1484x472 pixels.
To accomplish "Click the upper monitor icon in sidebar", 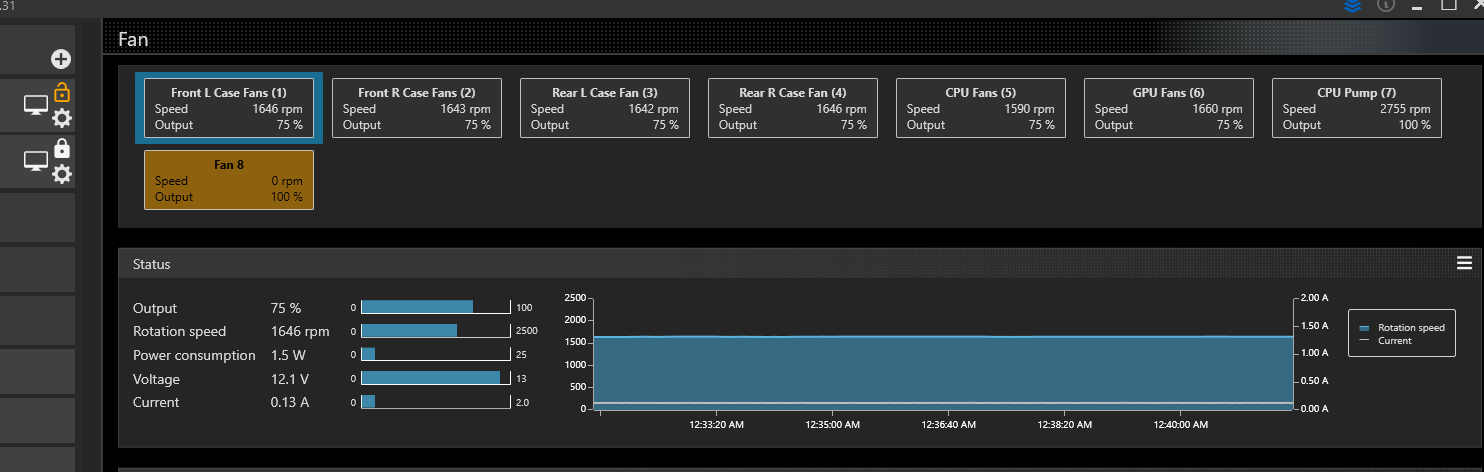I will (36, 106).
